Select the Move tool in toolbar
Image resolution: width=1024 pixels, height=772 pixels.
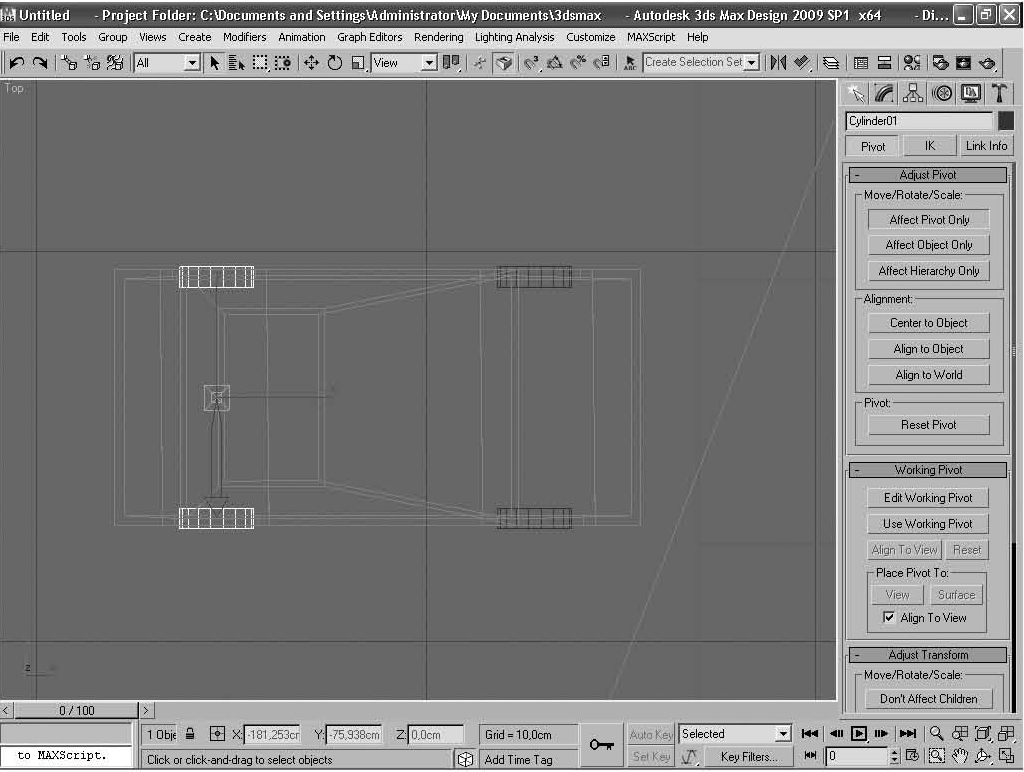[311, 62]
